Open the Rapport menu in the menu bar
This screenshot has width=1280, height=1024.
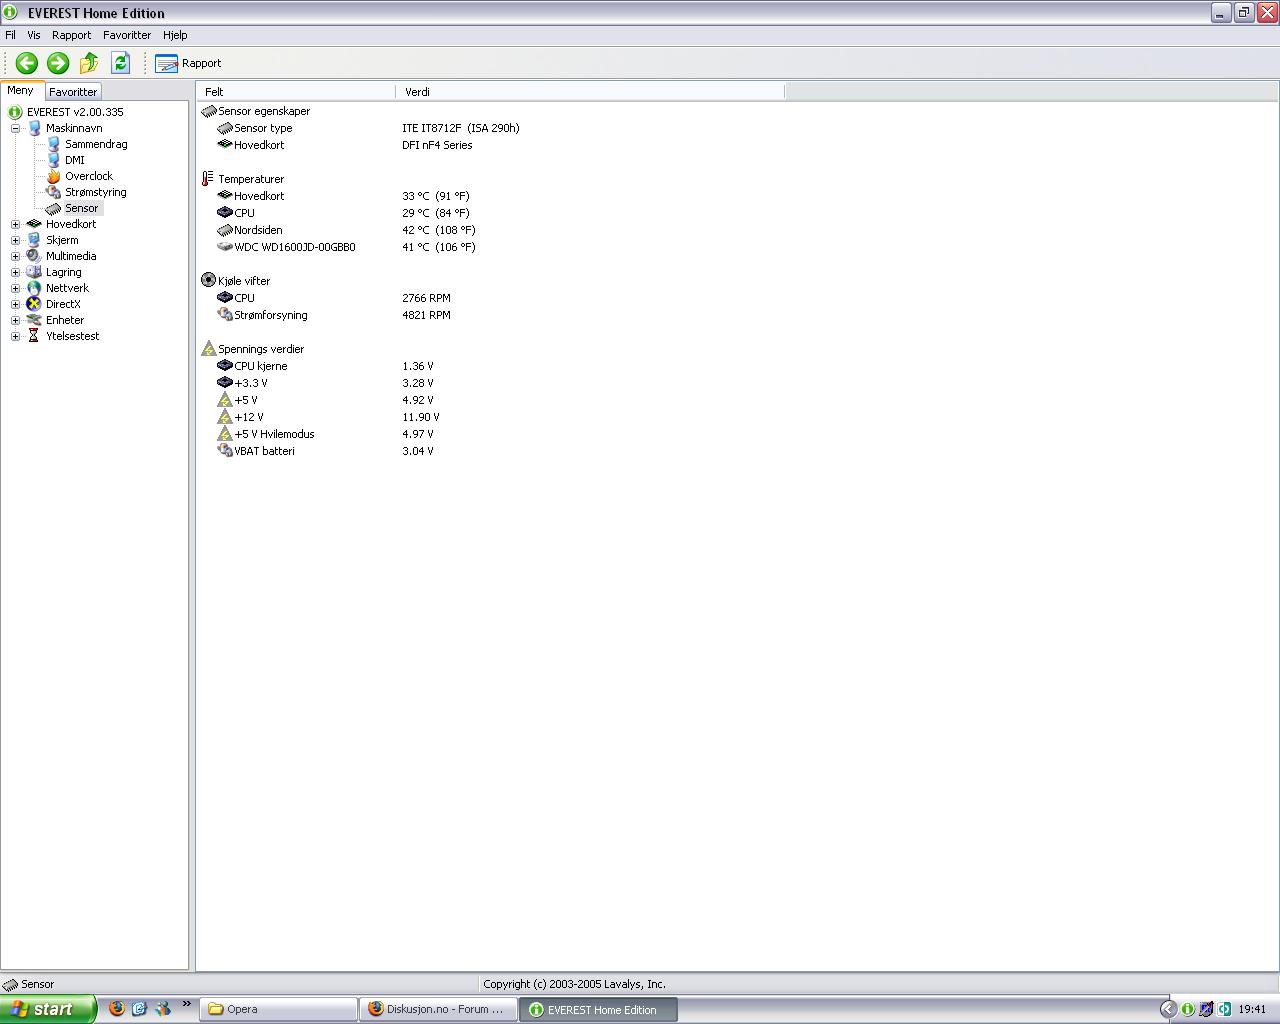71,35
